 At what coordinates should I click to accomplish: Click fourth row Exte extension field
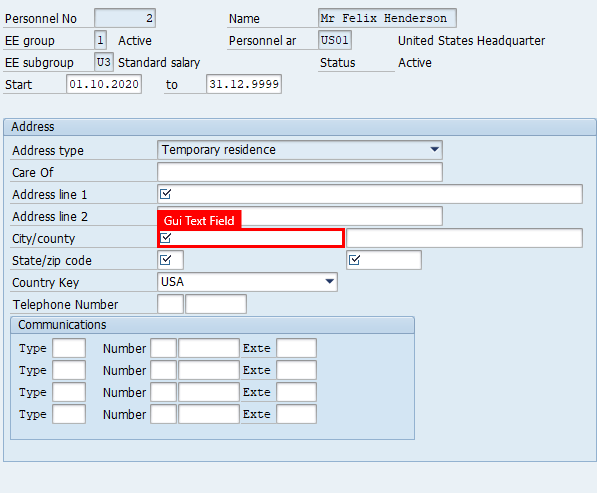[296, 414]
